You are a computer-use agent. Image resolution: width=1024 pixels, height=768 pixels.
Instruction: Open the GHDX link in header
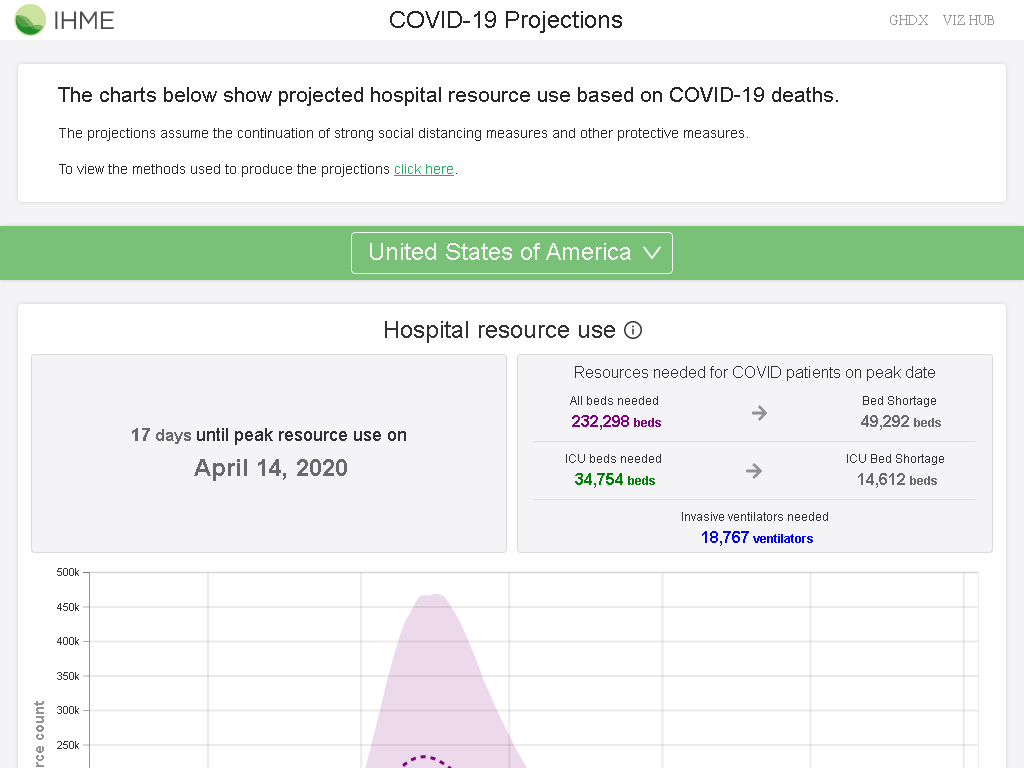pos(908,20)
